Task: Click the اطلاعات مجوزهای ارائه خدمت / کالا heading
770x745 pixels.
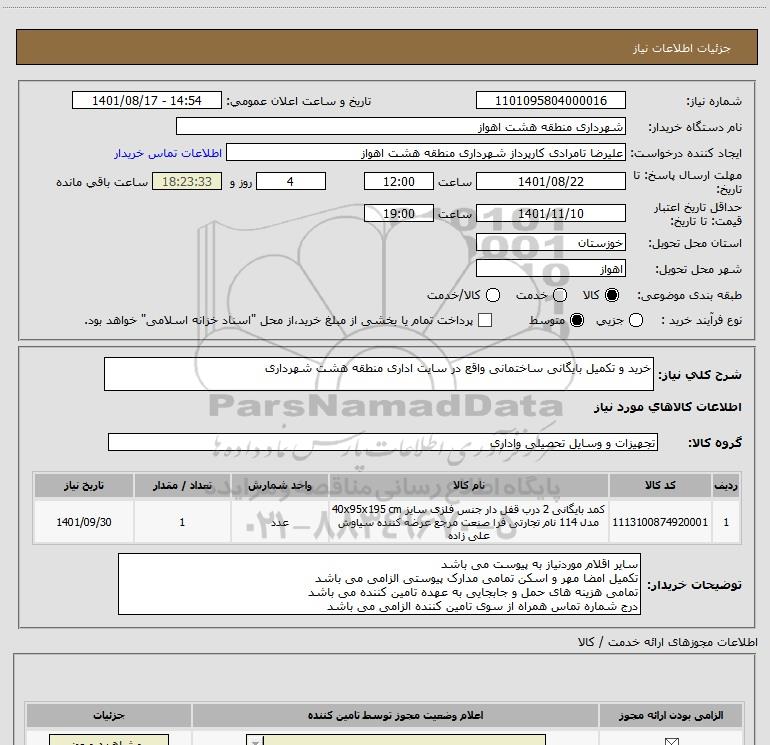Action: [668, 642]
